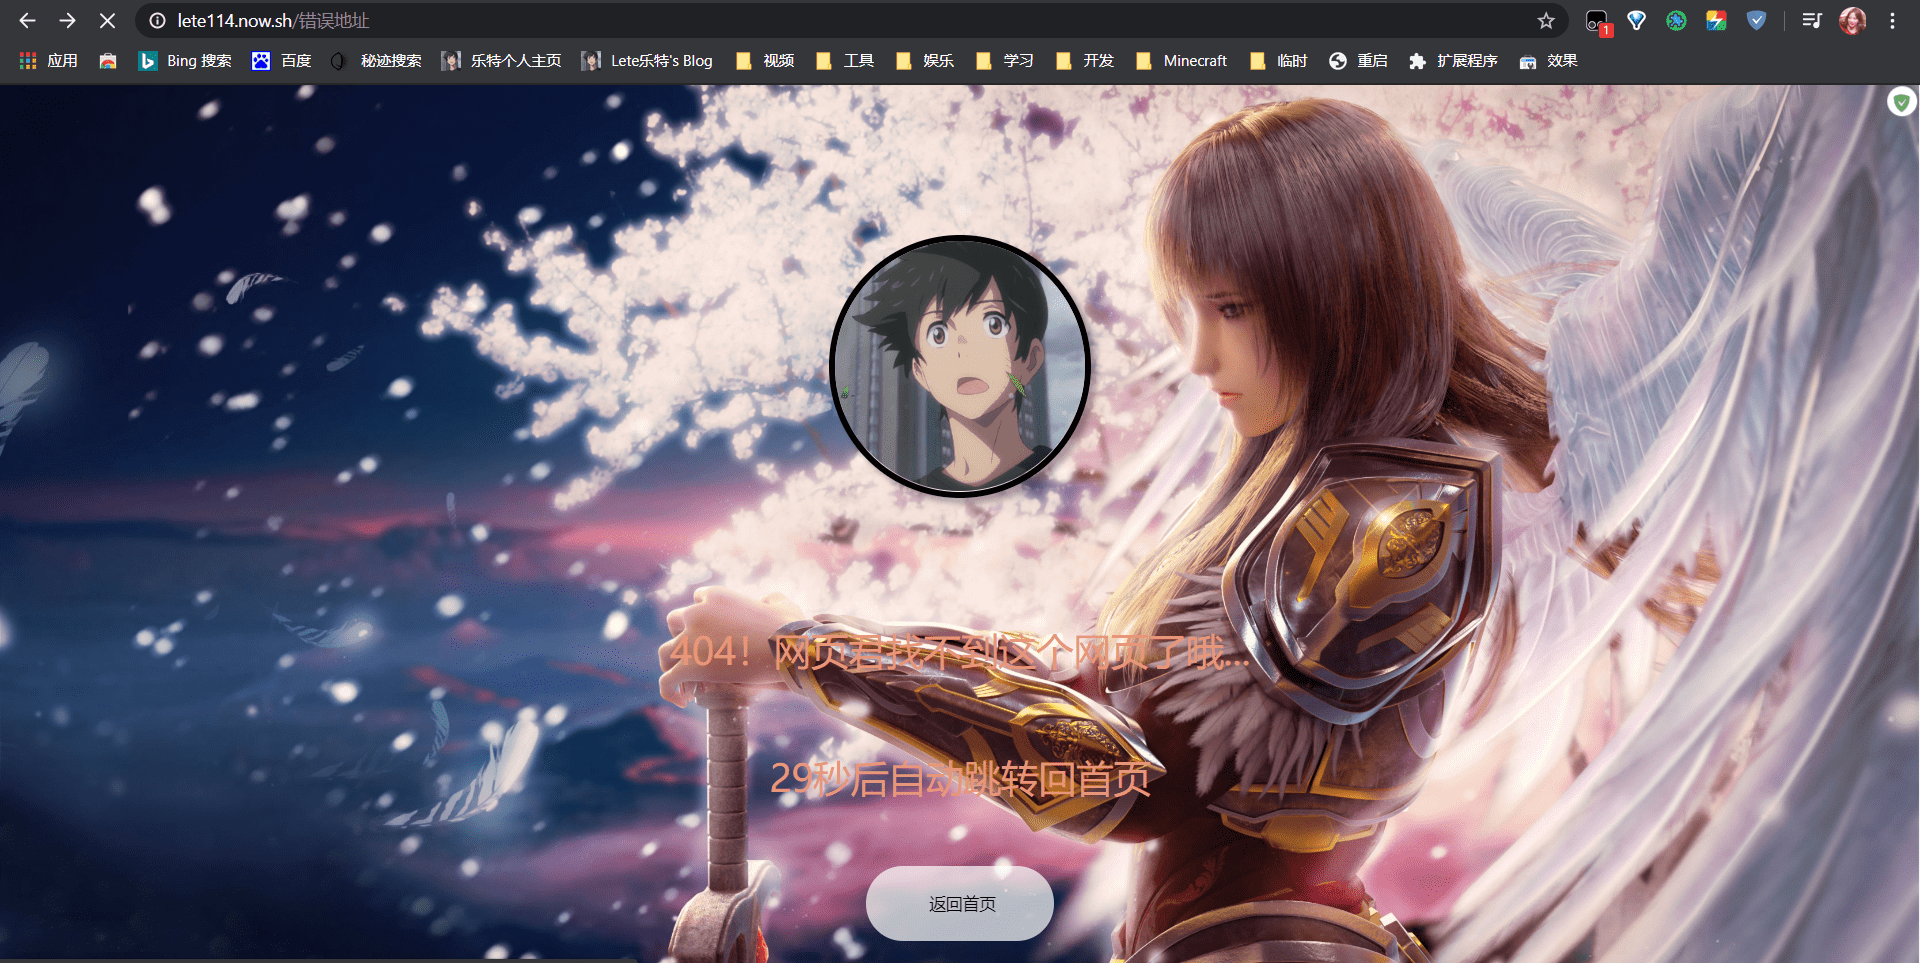Click the circular anime avatar image
Screen dimensions: 1920x963
click(x=960, y=366)
